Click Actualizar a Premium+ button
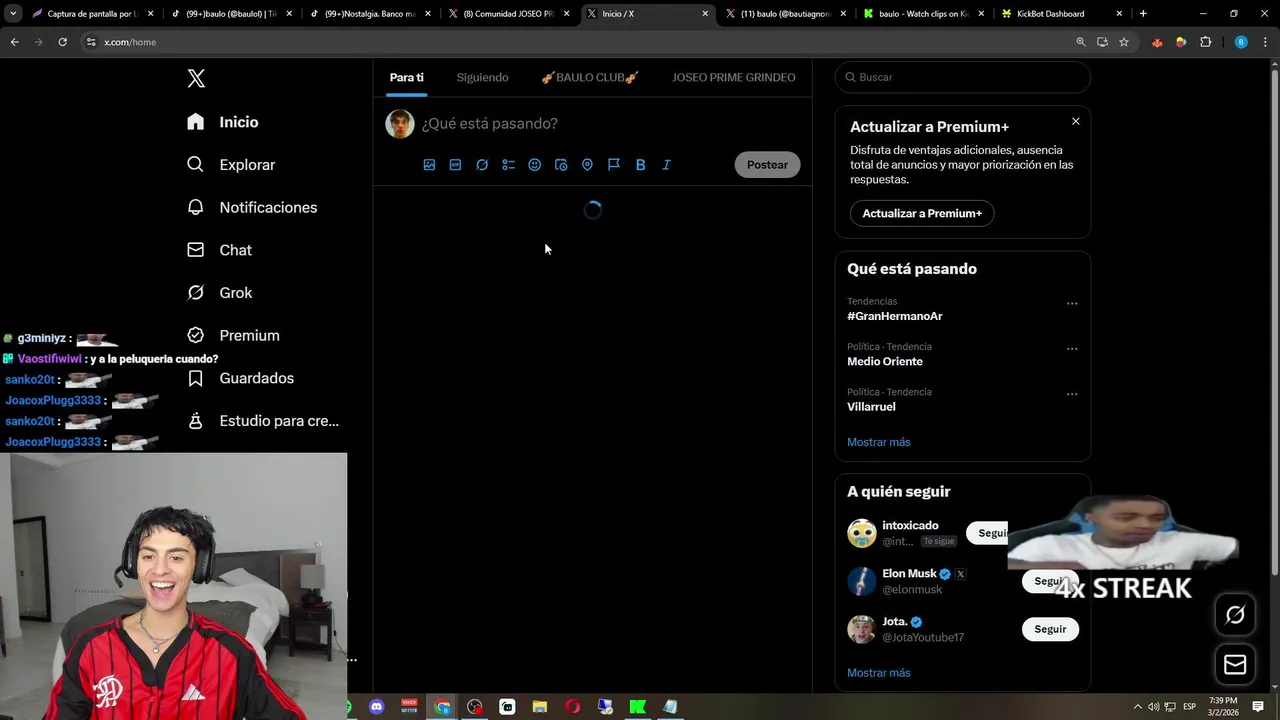 point(922,213)
